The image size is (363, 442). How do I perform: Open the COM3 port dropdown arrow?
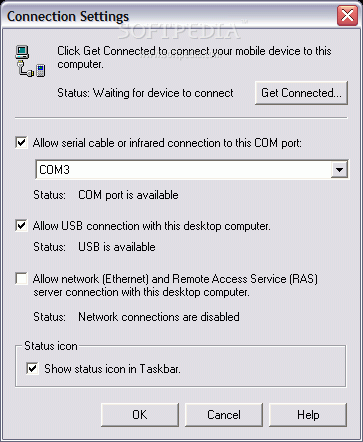pos(339,170)
